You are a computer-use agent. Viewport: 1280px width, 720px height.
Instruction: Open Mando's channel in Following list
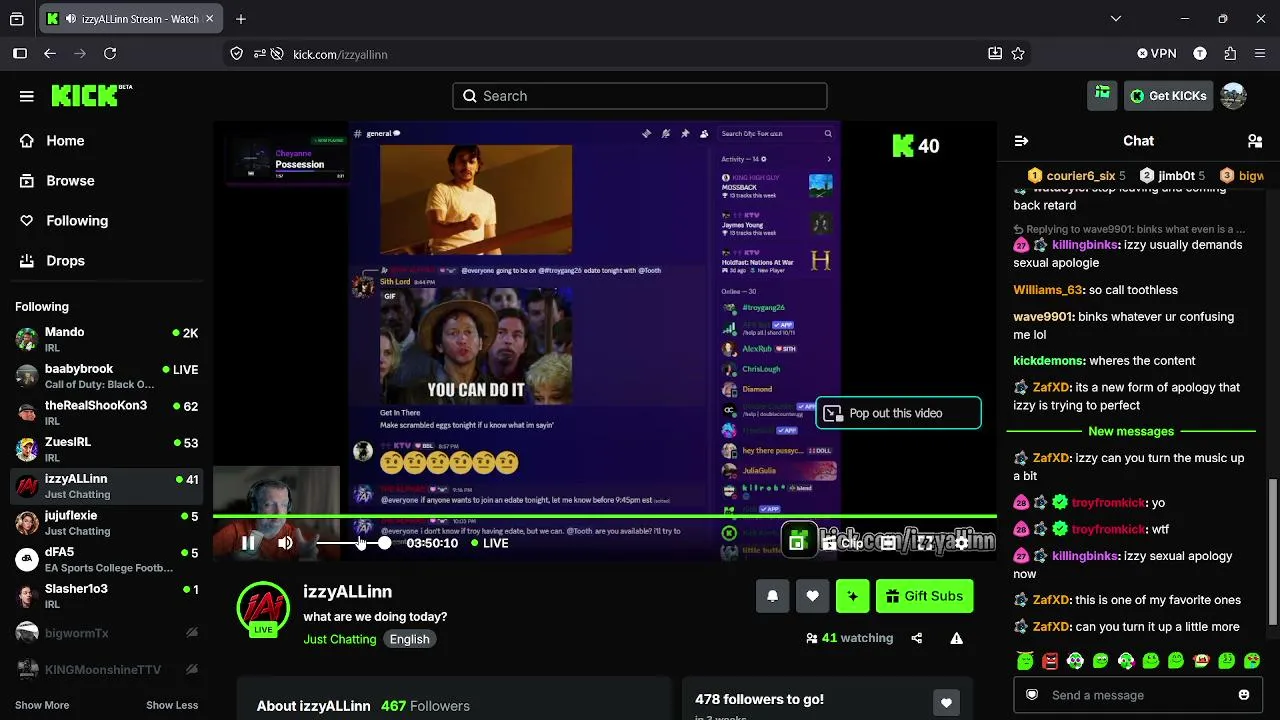[x=107, y=339]
